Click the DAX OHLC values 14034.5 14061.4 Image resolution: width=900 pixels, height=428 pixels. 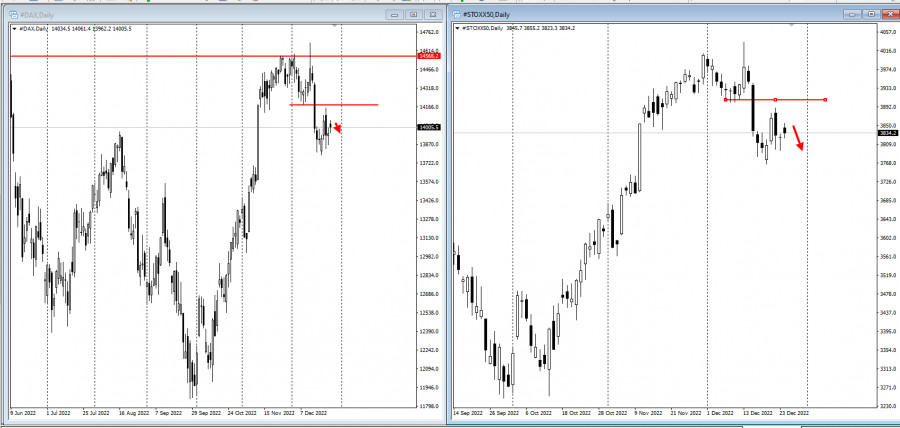click(x=71, y=29)
